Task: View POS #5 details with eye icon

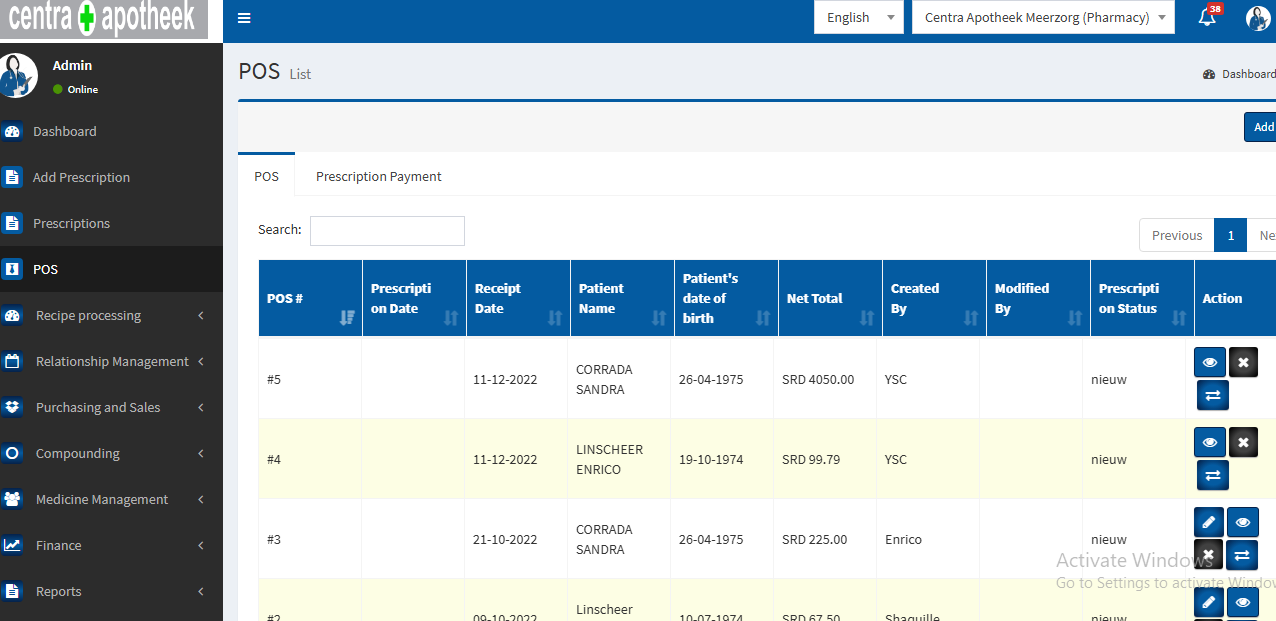Action: [1209, 362]
